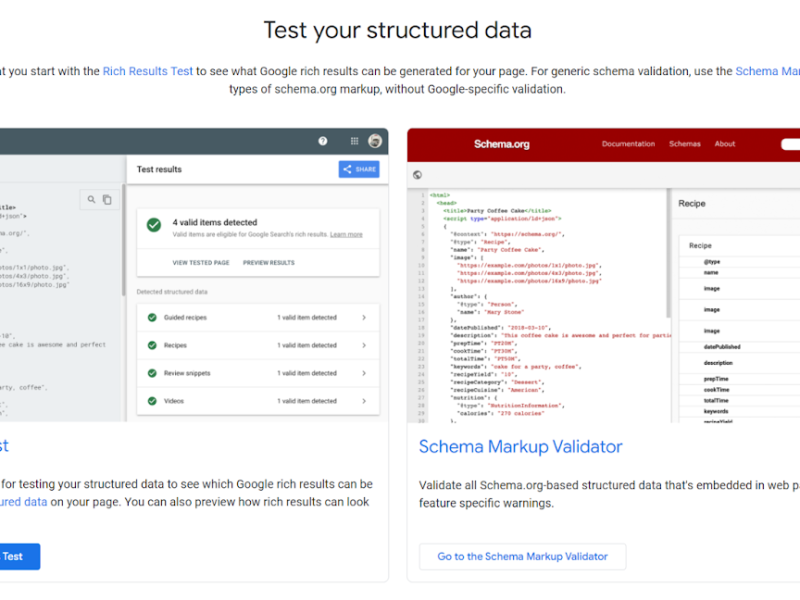The height and width of the screenshot is (600, 800).
Task: Click the copy code icon
Action: click(107, 200)
